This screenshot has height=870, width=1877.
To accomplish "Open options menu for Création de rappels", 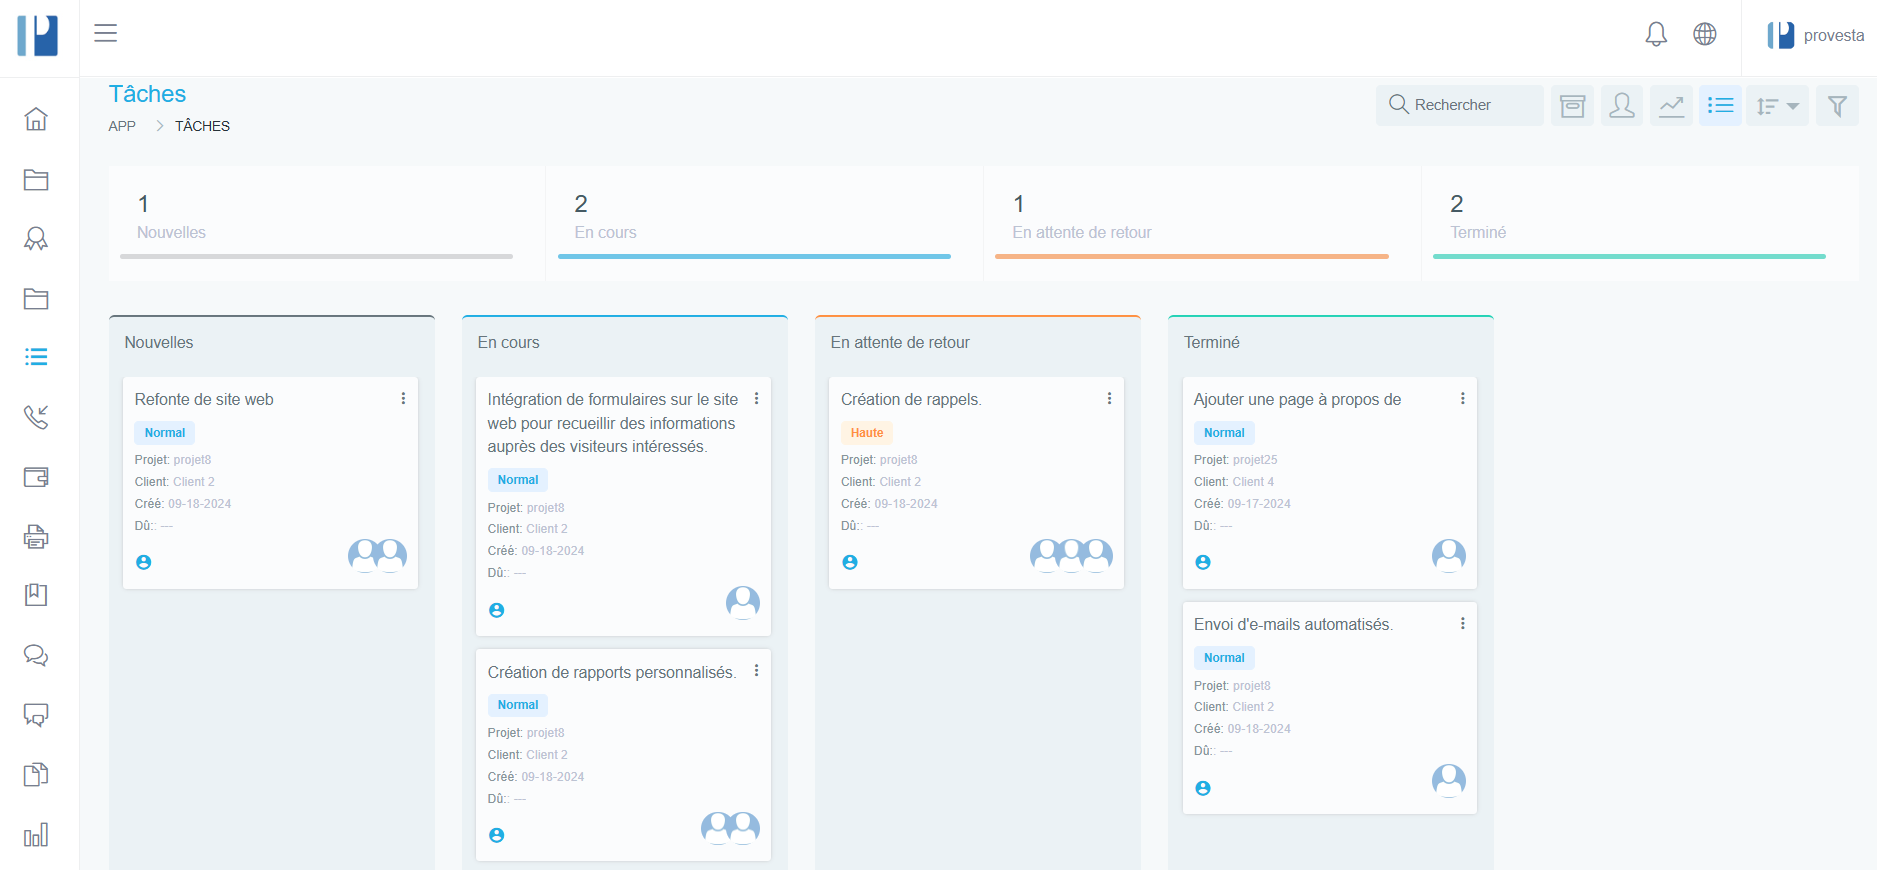I will 1109,399.
